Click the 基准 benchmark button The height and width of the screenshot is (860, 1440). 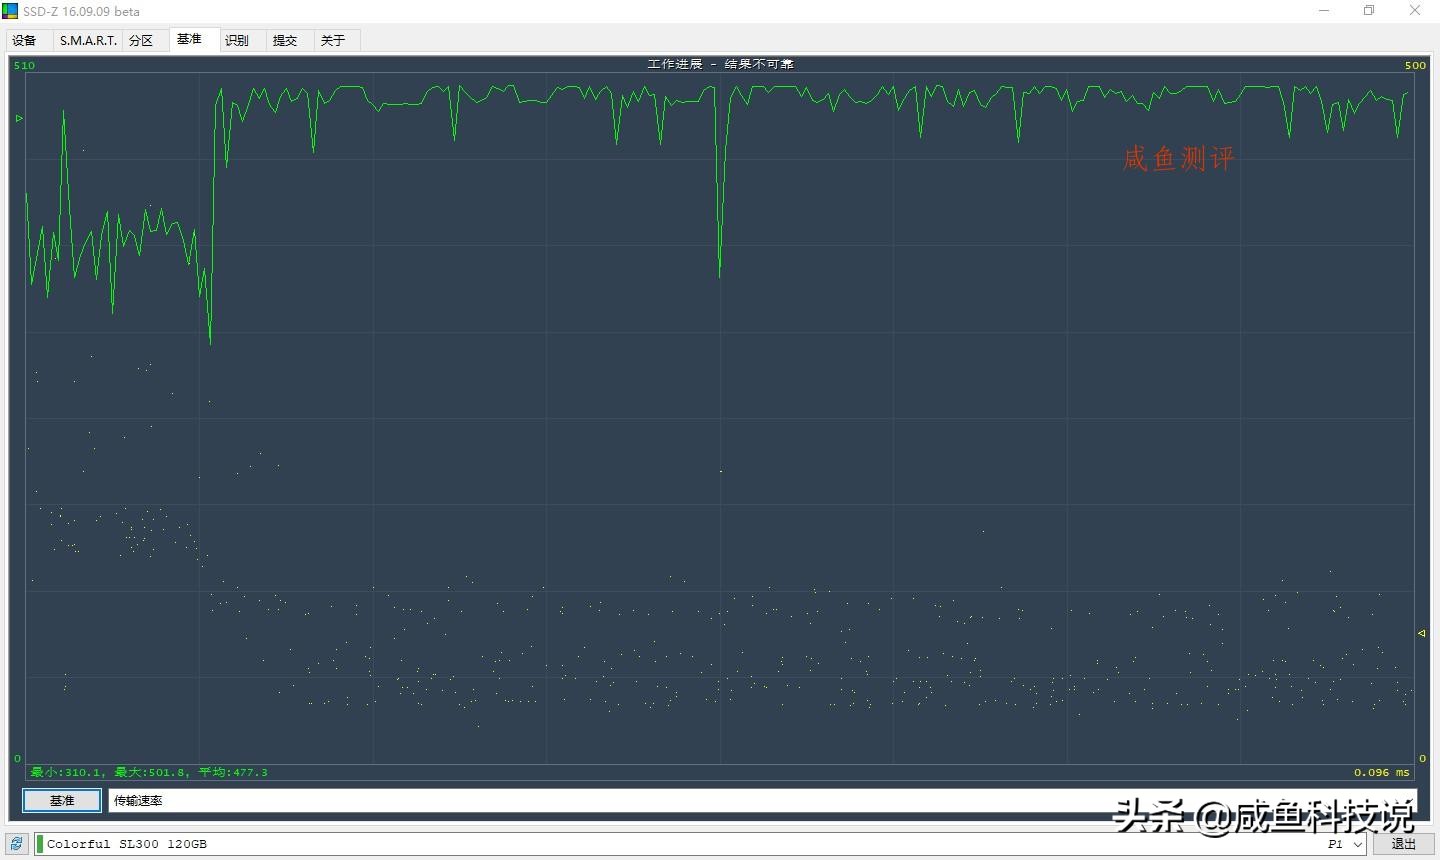62,800
